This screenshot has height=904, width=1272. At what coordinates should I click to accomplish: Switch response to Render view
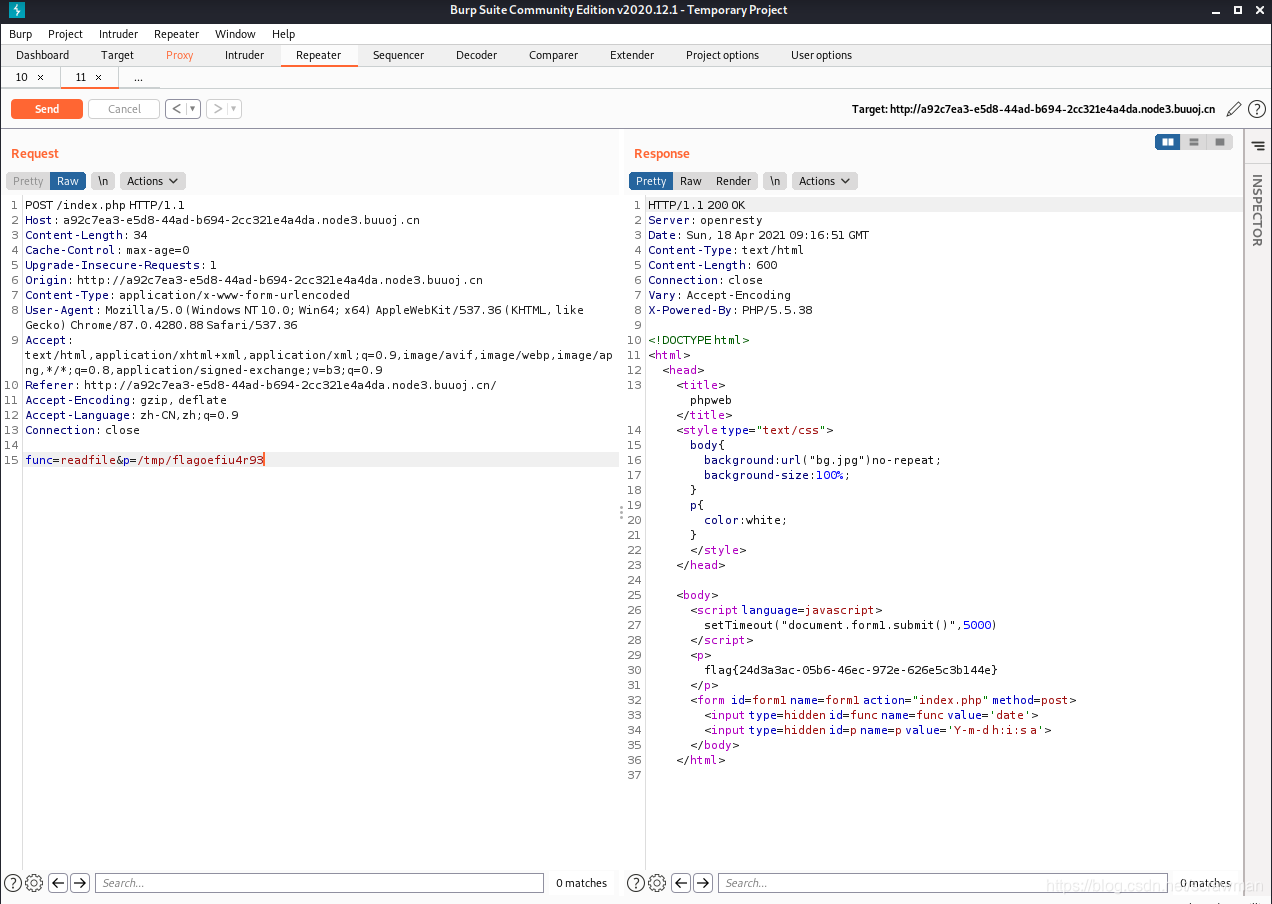(733, 181)
